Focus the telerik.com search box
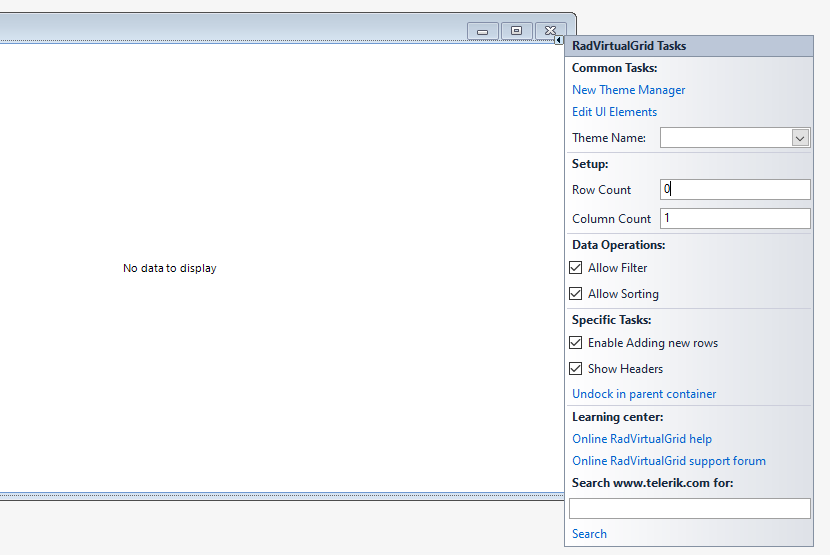 pyautogui.click(x=690, y=508)
